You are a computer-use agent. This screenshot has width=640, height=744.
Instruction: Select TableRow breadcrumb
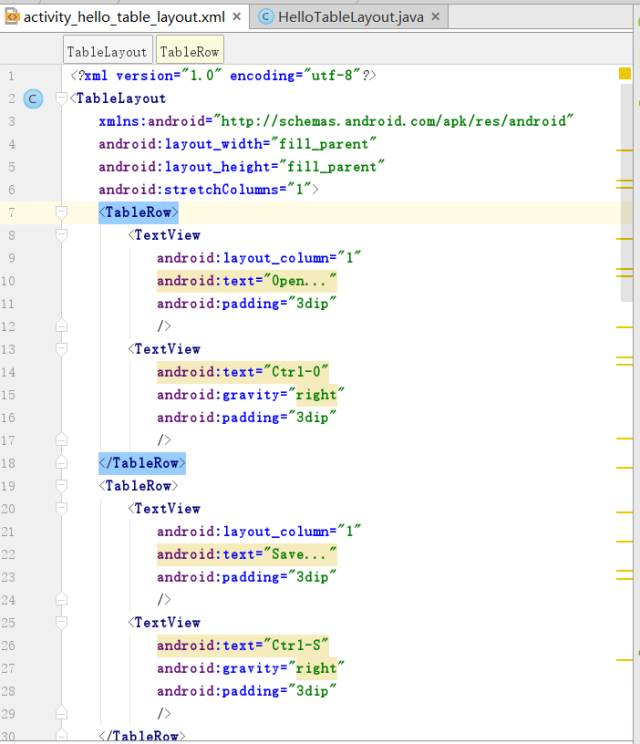[x=189, y=50]
